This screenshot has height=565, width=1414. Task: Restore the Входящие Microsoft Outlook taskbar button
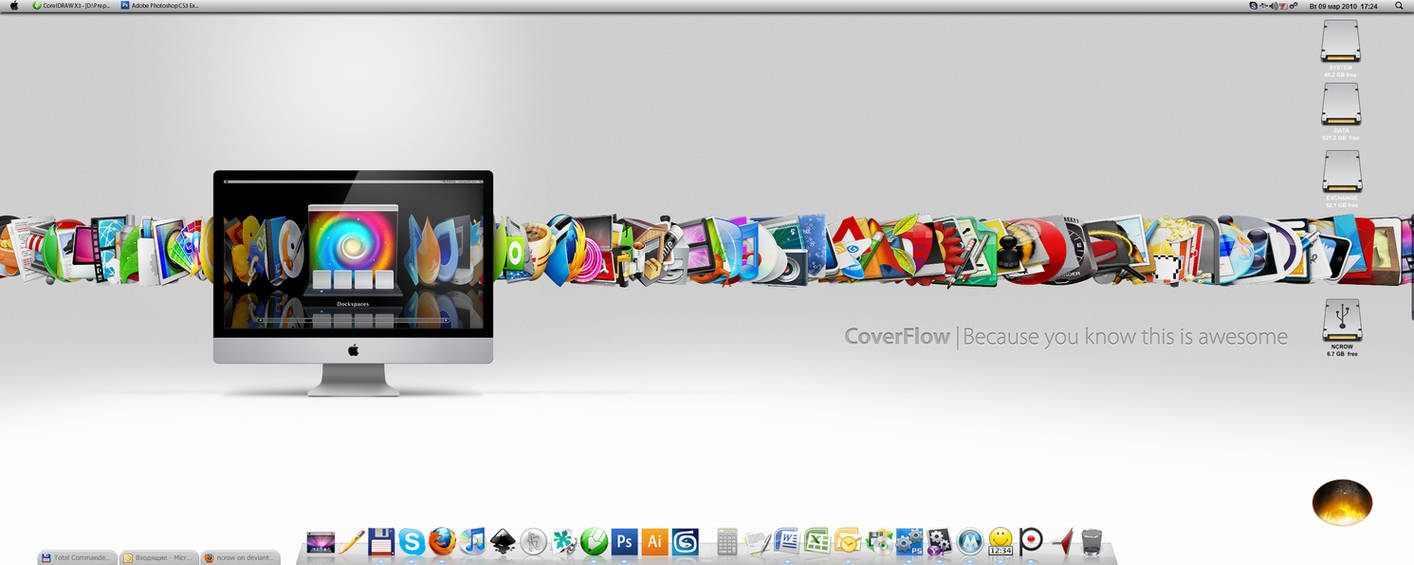tap(158, 557)
